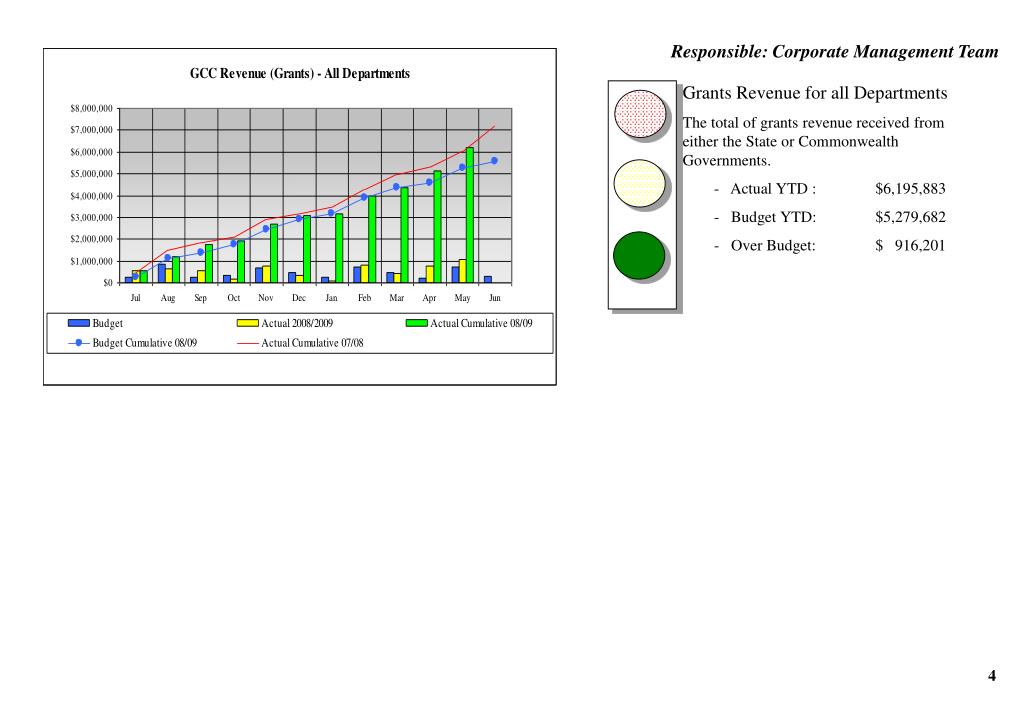Click the May green cumulative bar
Viewport: 1023px width, 708px height.
pos(470,215)
